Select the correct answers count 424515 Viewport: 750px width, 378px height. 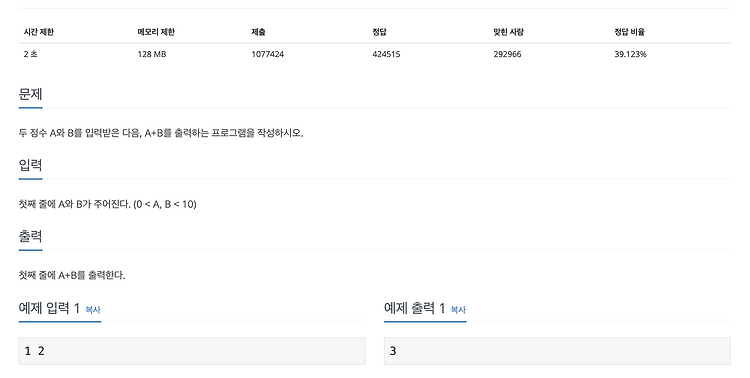coord(386,54)
